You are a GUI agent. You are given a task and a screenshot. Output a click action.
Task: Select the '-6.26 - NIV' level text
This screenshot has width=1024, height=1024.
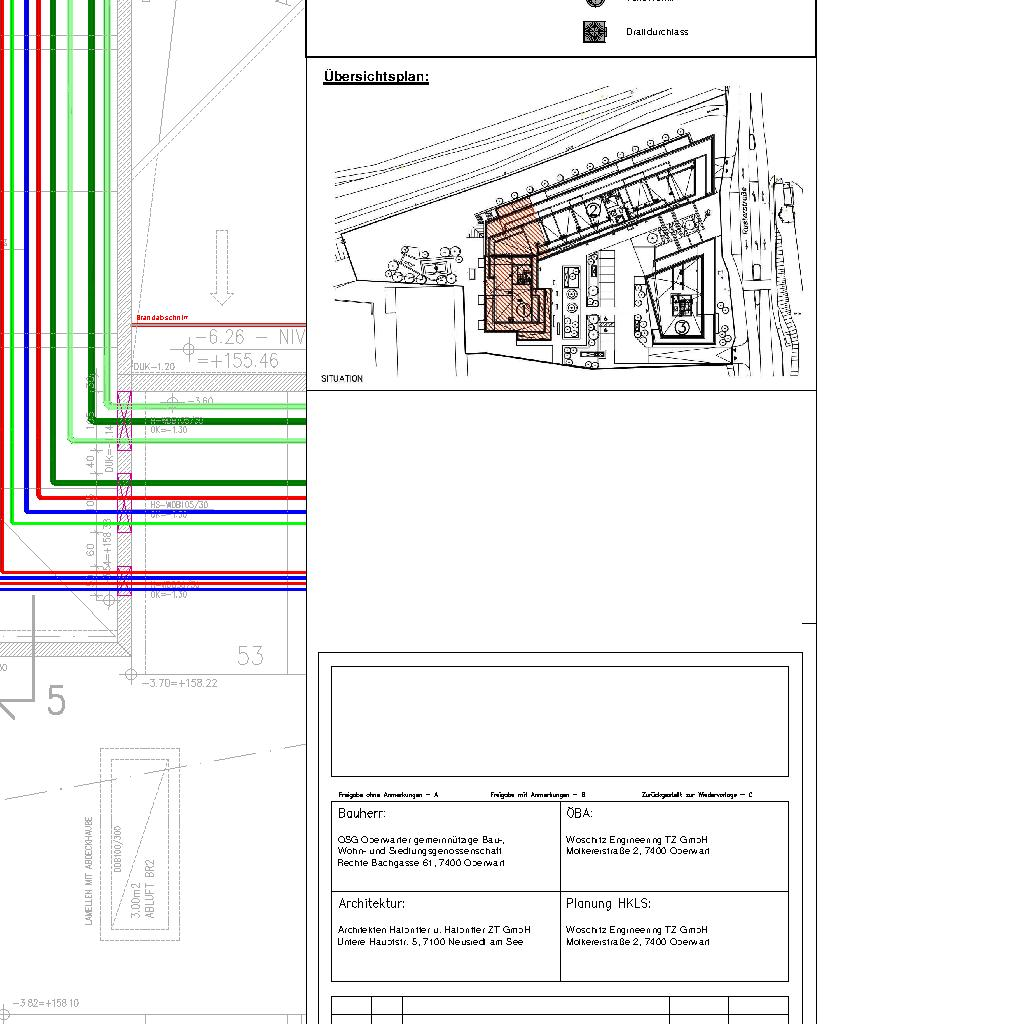tap(250, 337)
